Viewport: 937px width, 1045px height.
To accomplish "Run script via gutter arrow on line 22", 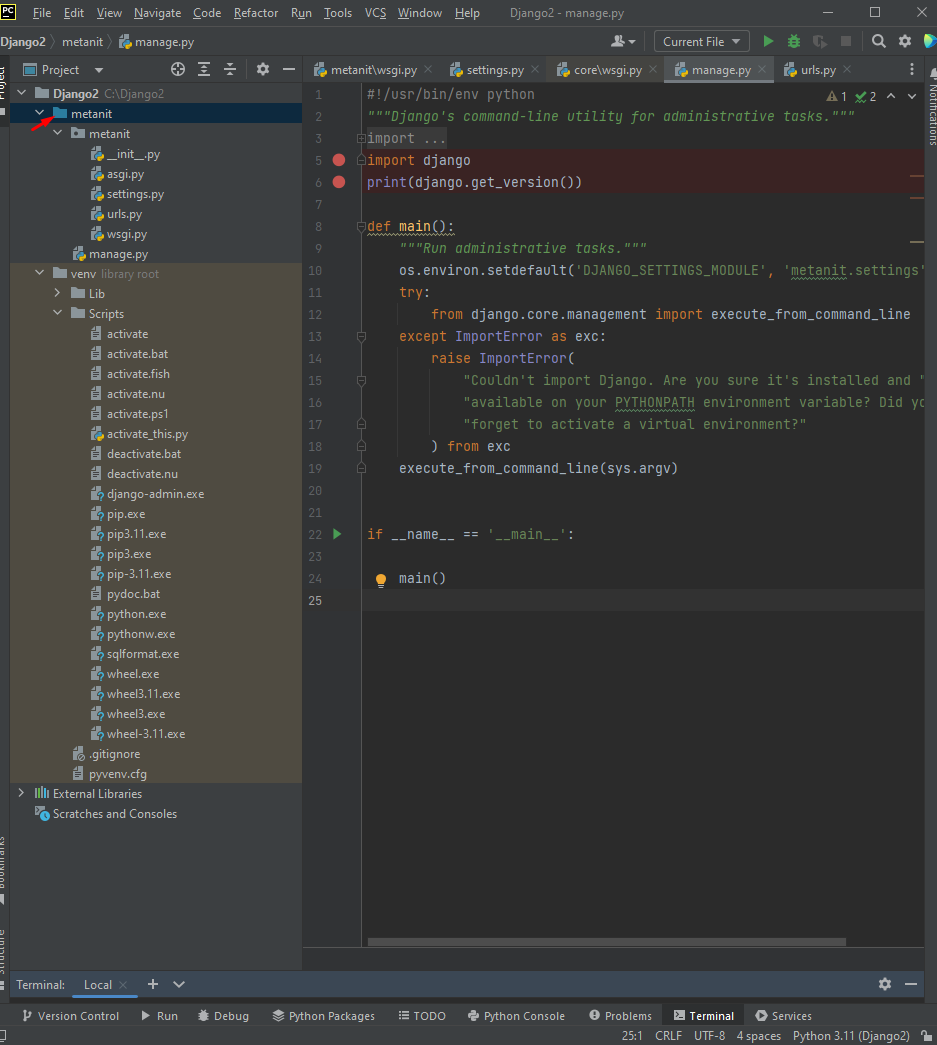I will [x=337, y=534].
